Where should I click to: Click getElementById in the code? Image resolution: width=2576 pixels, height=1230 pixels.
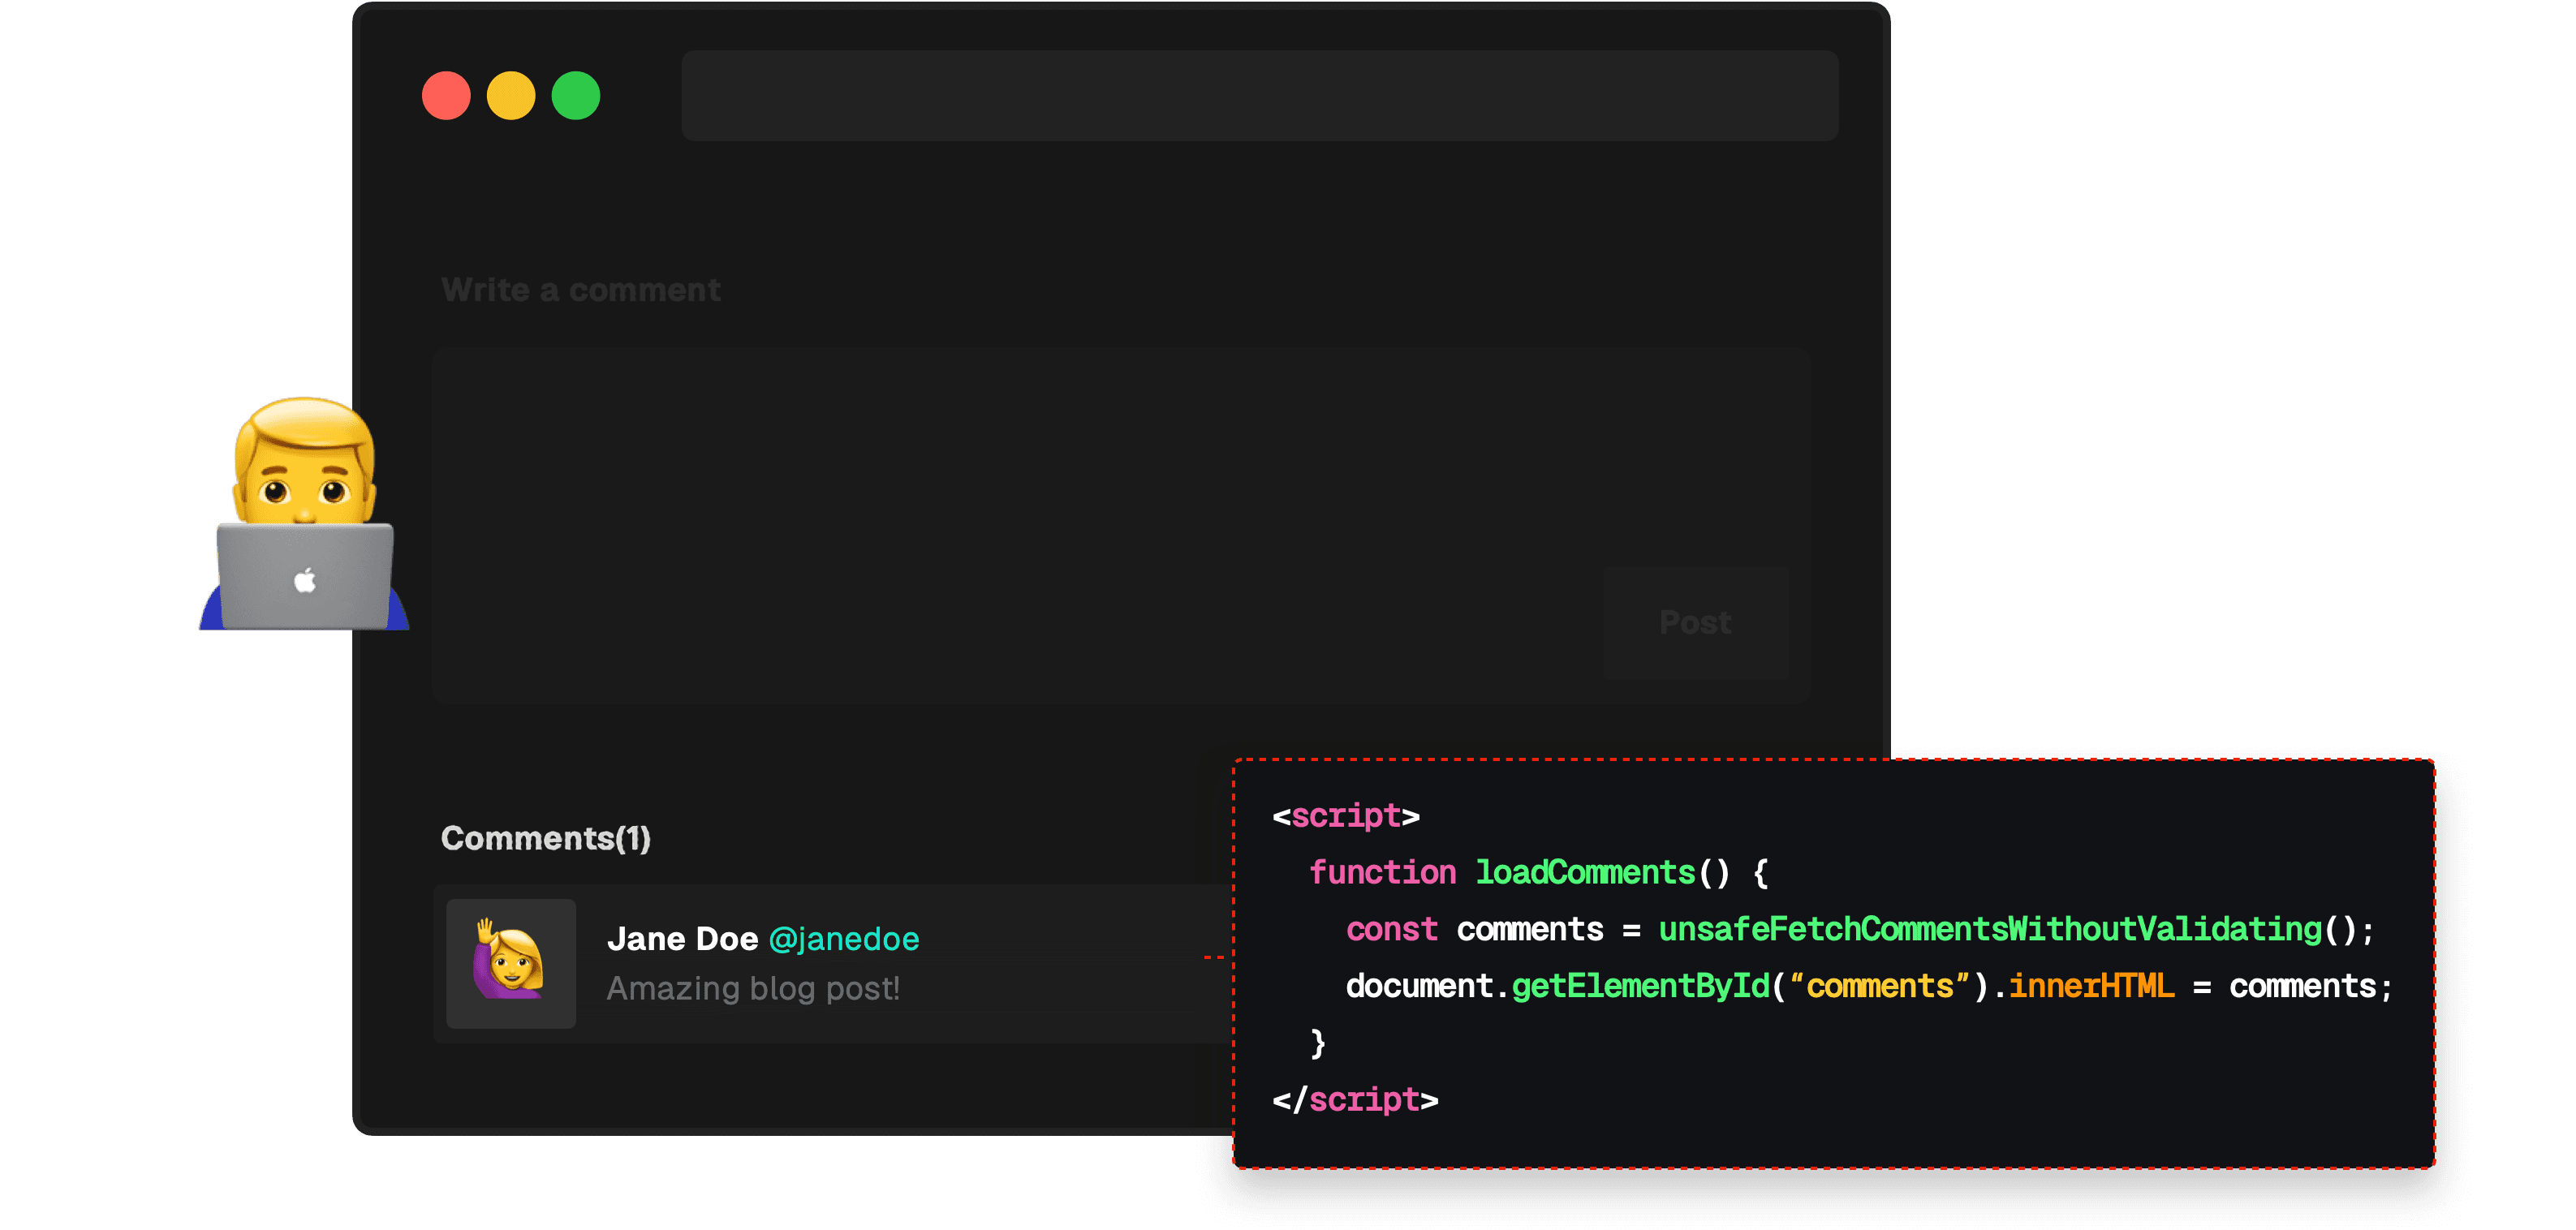(1640, 987)
